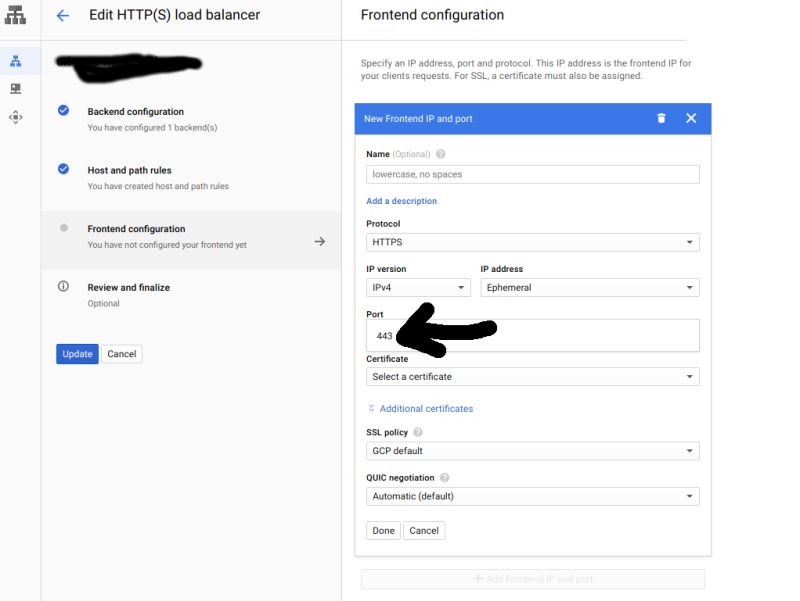
Task: Select the highlighted load balancing sidebar icon
Action: point(14,60)
